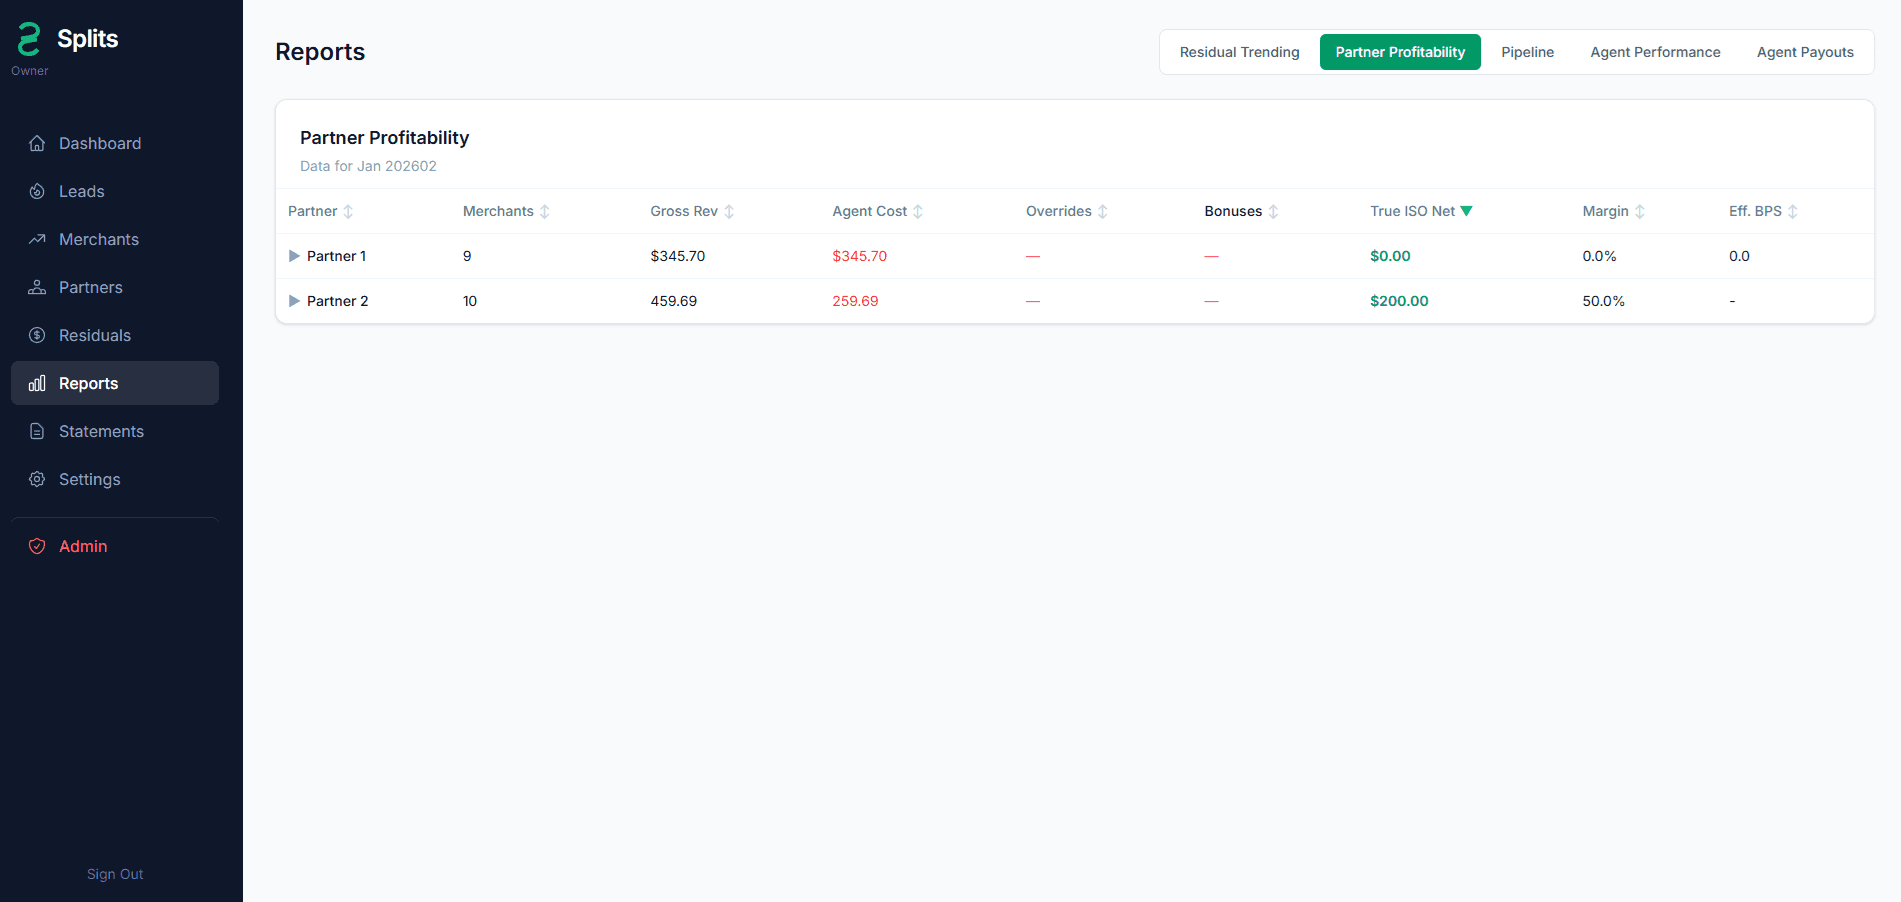Click the Residuals dollar icon
Screen dimensions: 1901x902
point(37,335)
